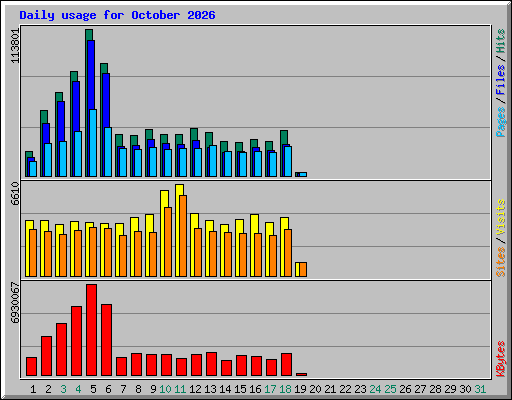This screenshot has height=400, width=512.
Task: Click the day 21 axis label
Action: pos(330,389)
